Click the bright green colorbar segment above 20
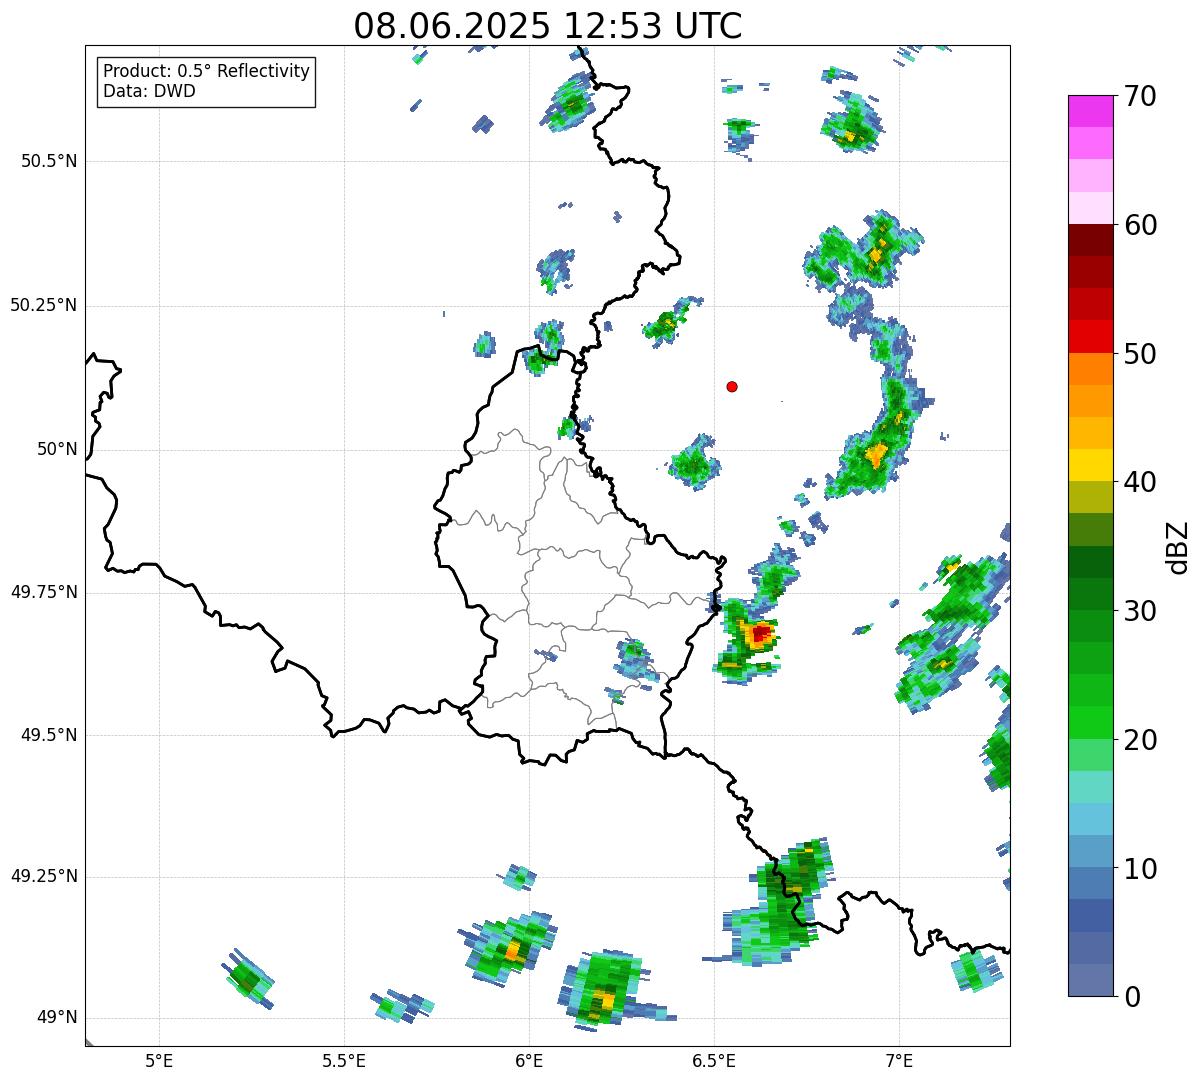Image resolution: width=1202 pixels, height=1081 pixels. coord(1089,723)
